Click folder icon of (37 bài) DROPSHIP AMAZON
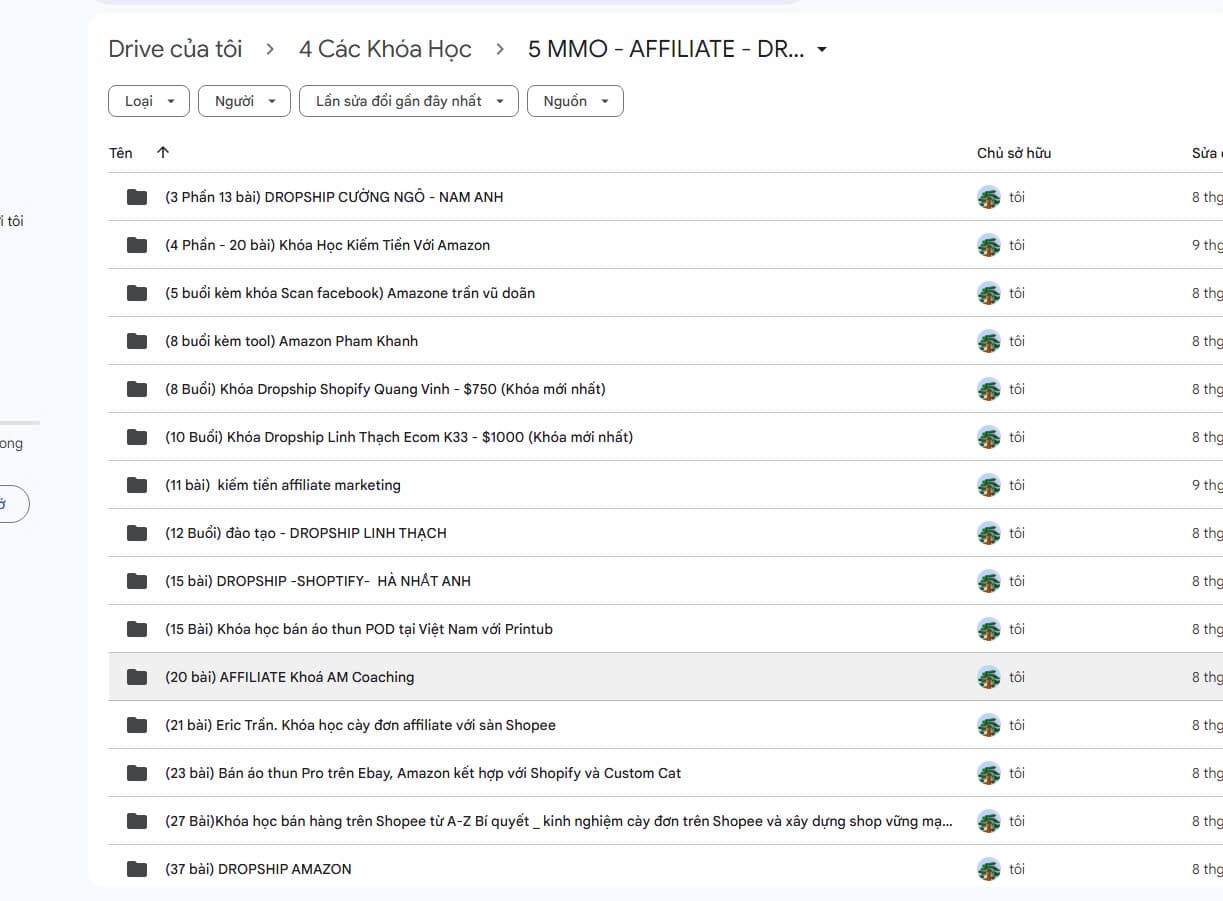 click(137, 869)
